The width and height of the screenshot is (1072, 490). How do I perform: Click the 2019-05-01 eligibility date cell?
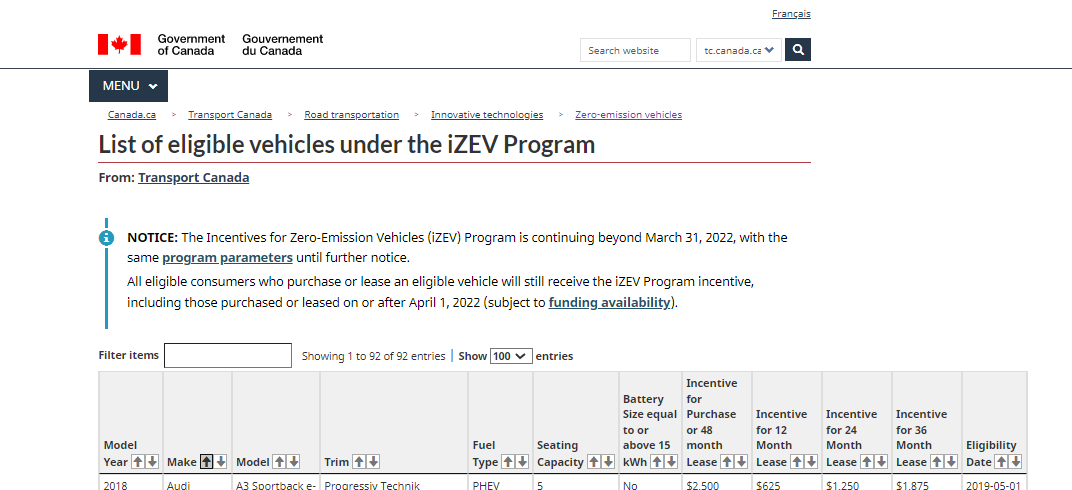tap(995, 482)
